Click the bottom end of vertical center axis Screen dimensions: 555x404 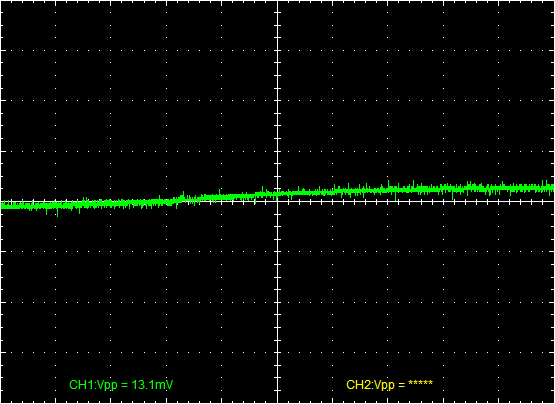coord(278,402)
